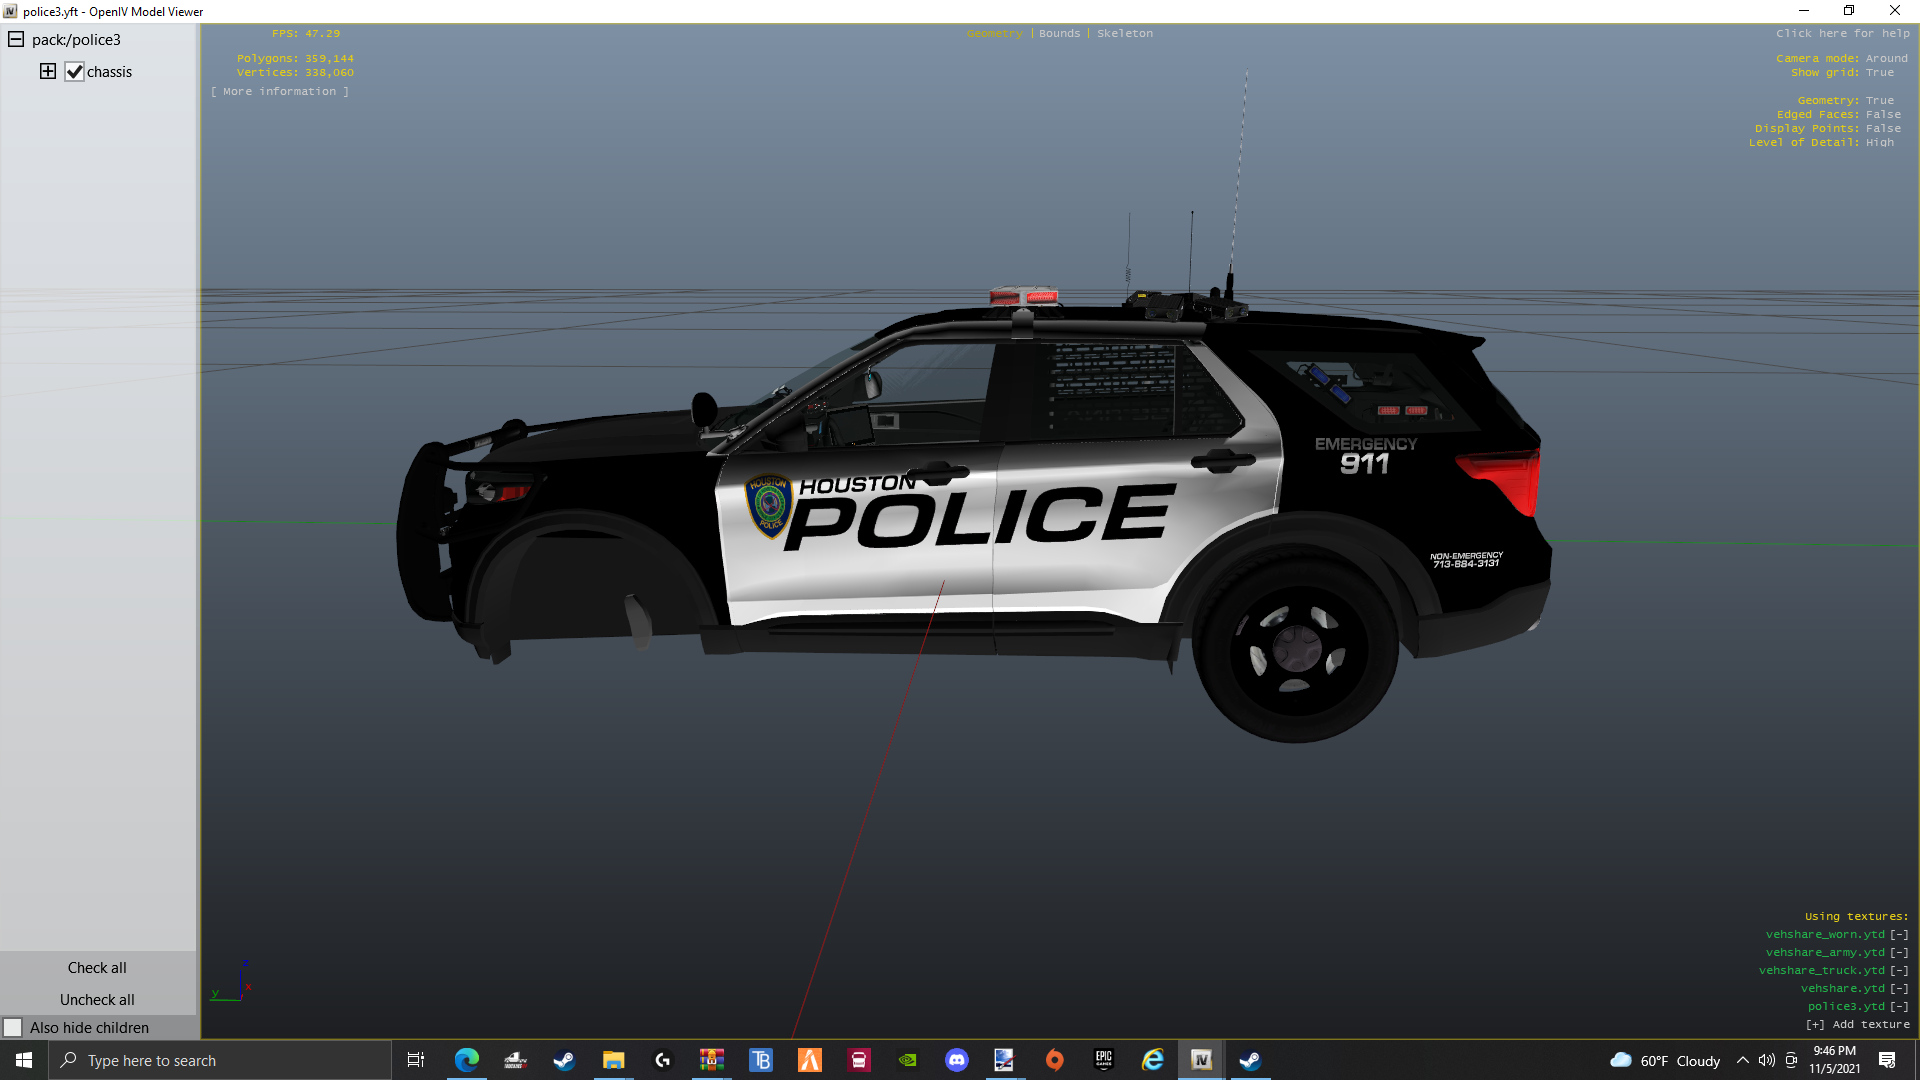Image resolution: width=1920 pixels, height=1080 pixels.
Task: Open the Click here for help link
Action: [1842, 33]
